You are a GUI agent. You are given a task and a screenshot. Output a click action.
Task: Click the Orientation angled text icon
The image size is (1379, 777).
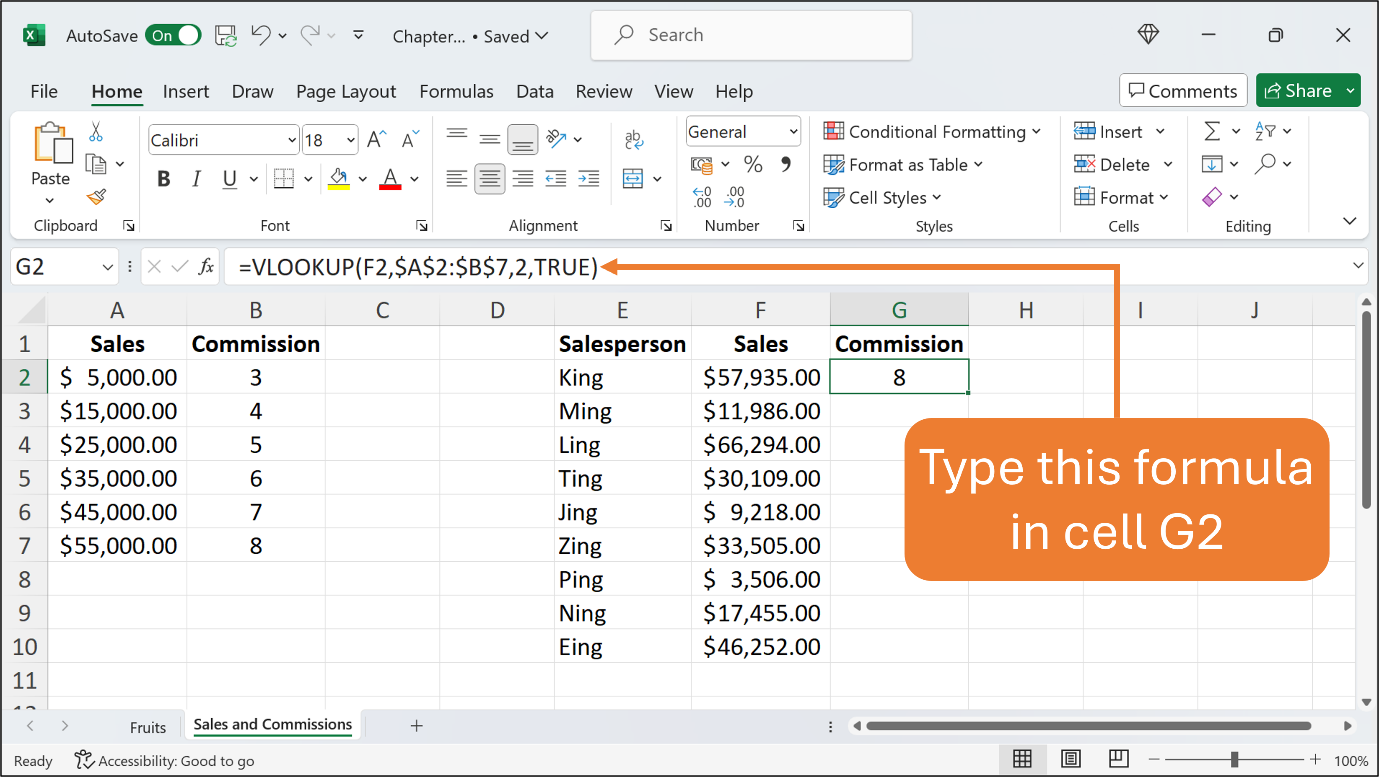[x=557, y=139]
